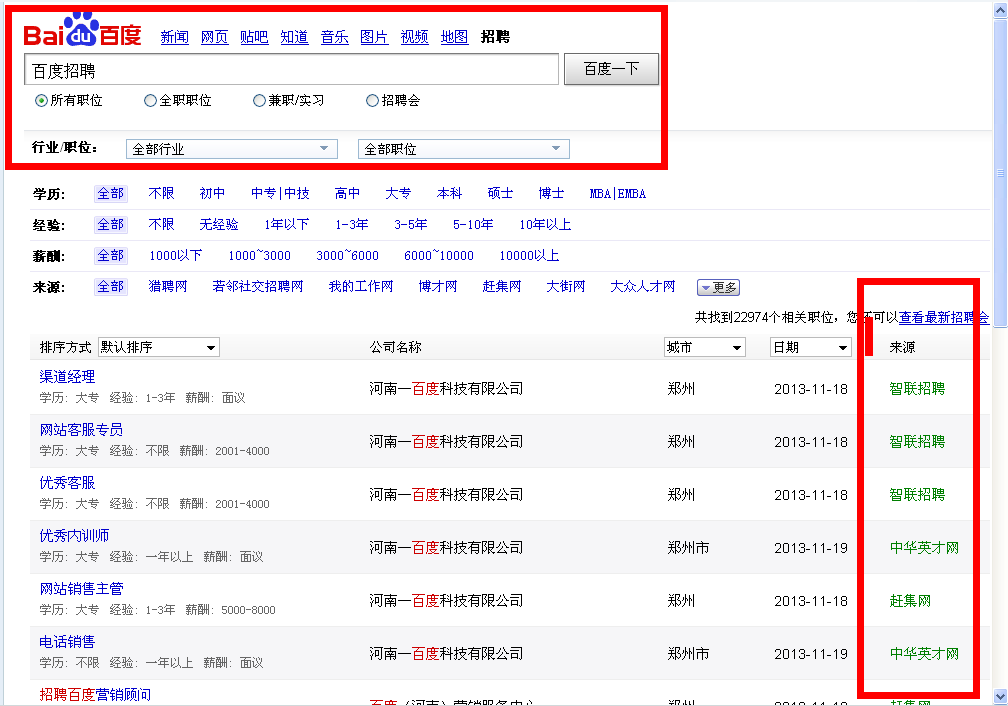1008x706 pixels.
Task: Click 智联招聘 source for 渠道经理 row
Action: pos(917,388)
